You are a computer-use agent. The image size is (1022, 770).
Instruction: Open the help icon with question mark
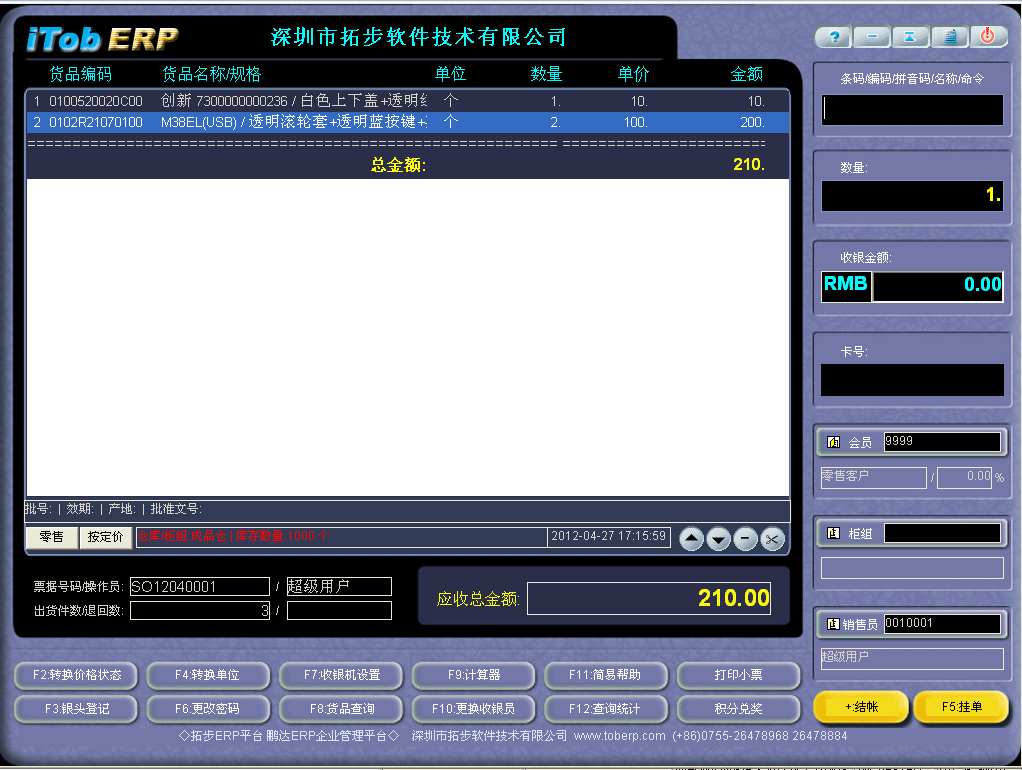click(833, 36)
